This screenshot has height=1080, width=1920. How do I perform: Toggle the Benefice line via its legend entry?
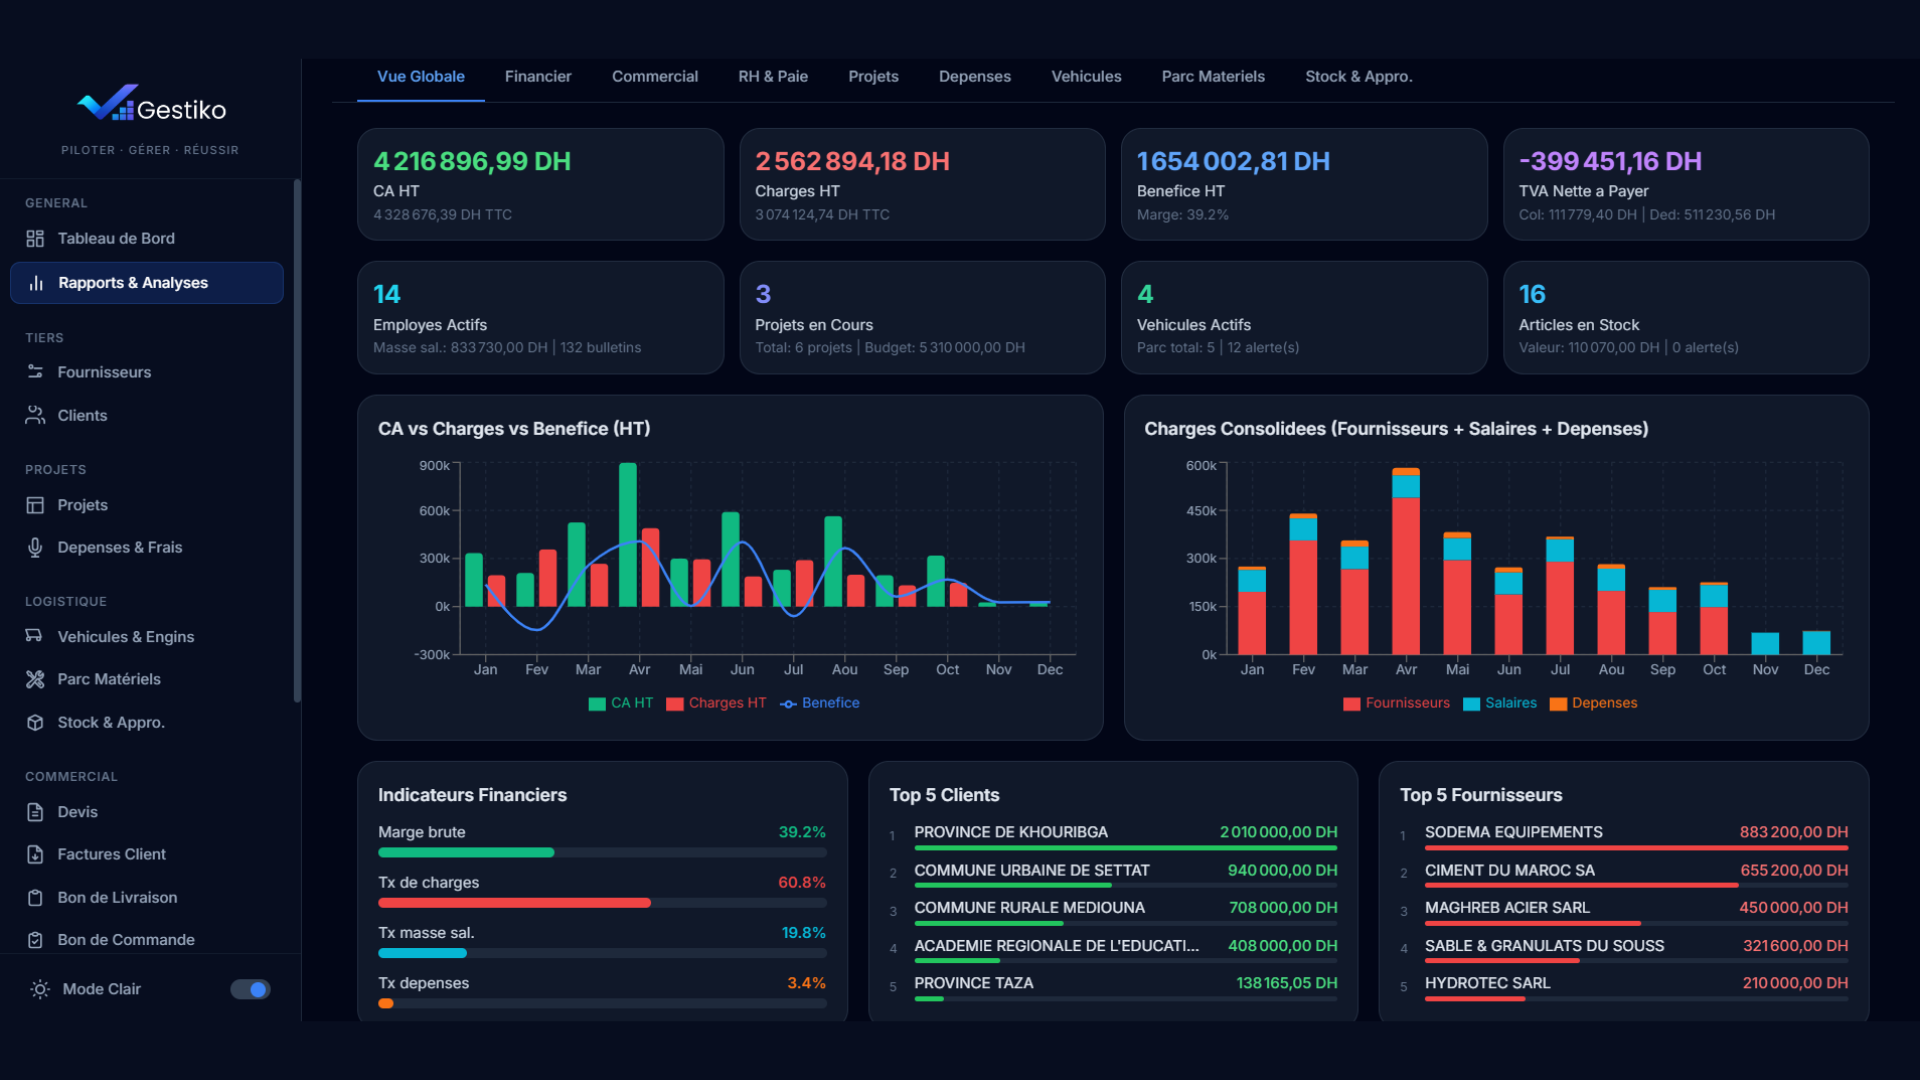click(x=819, y=703)
